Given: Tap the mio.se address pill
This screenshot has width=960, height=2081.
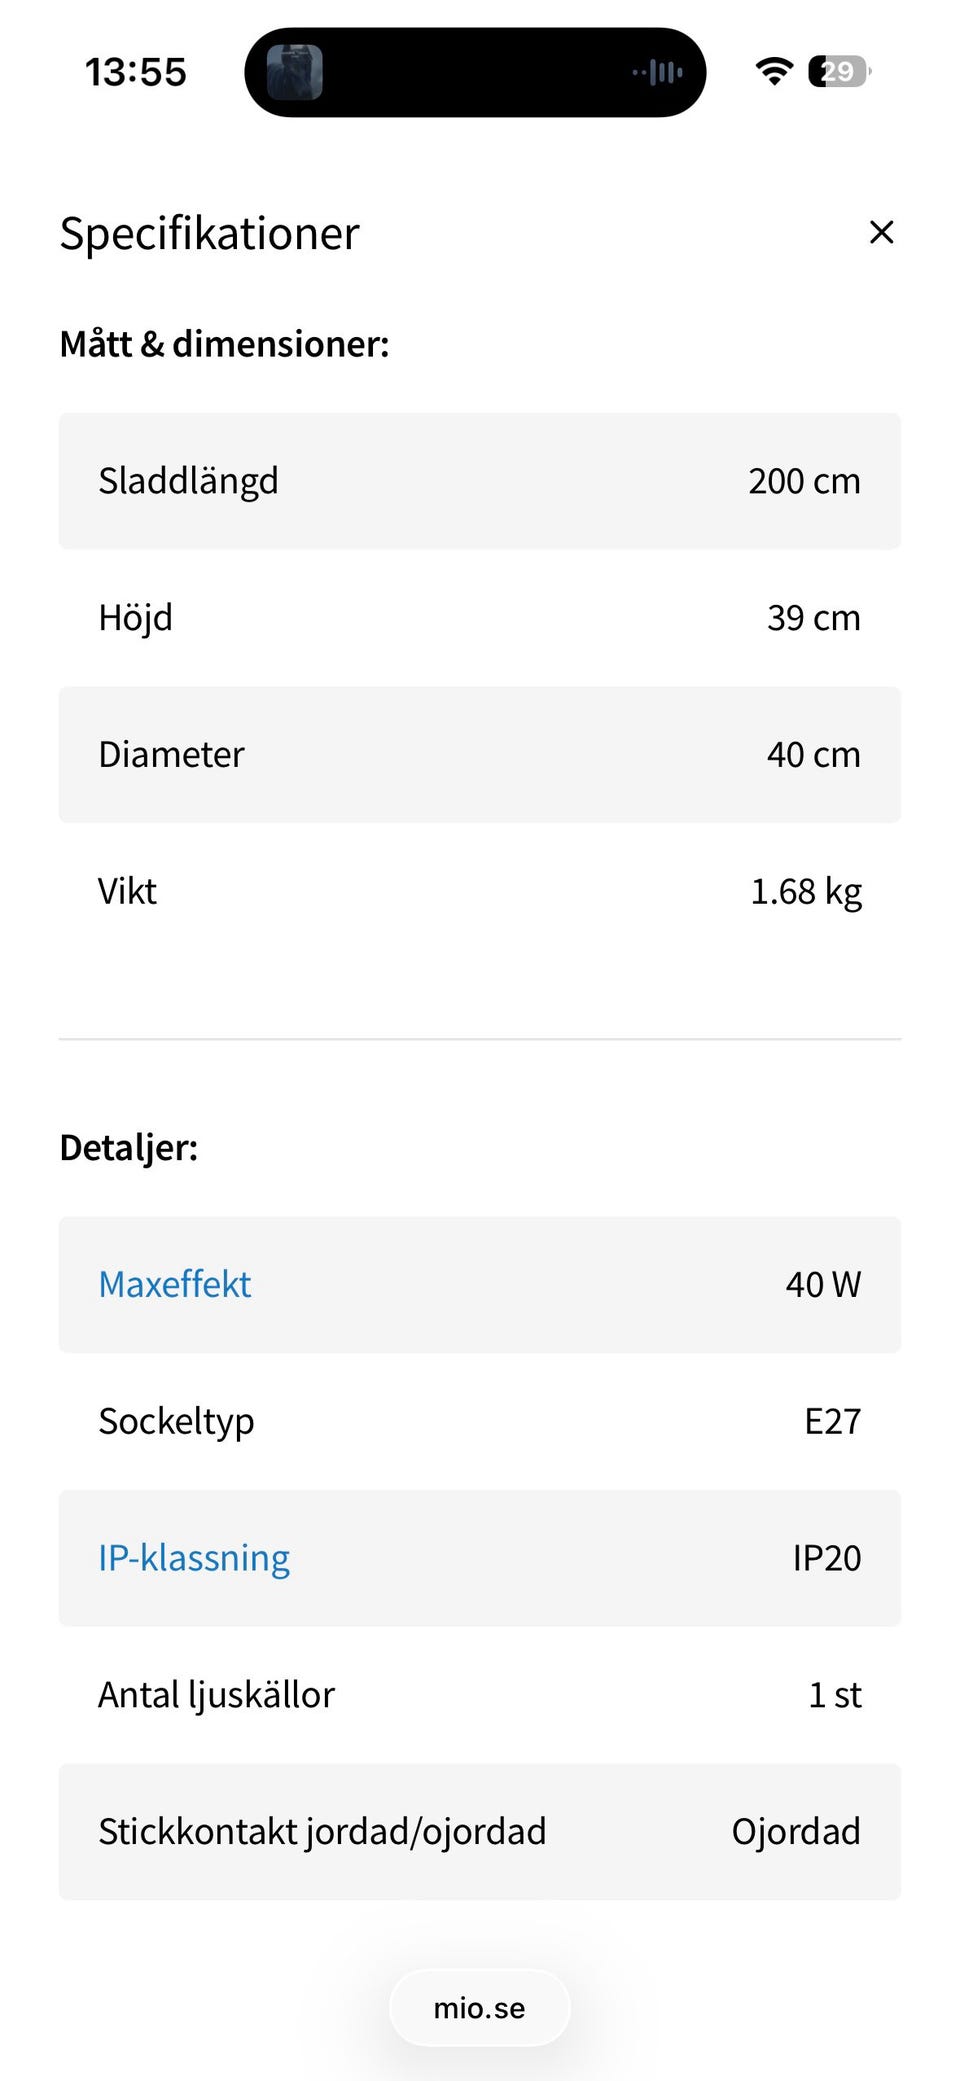Looking at the screenshot, I should [x=479, y=2008].
